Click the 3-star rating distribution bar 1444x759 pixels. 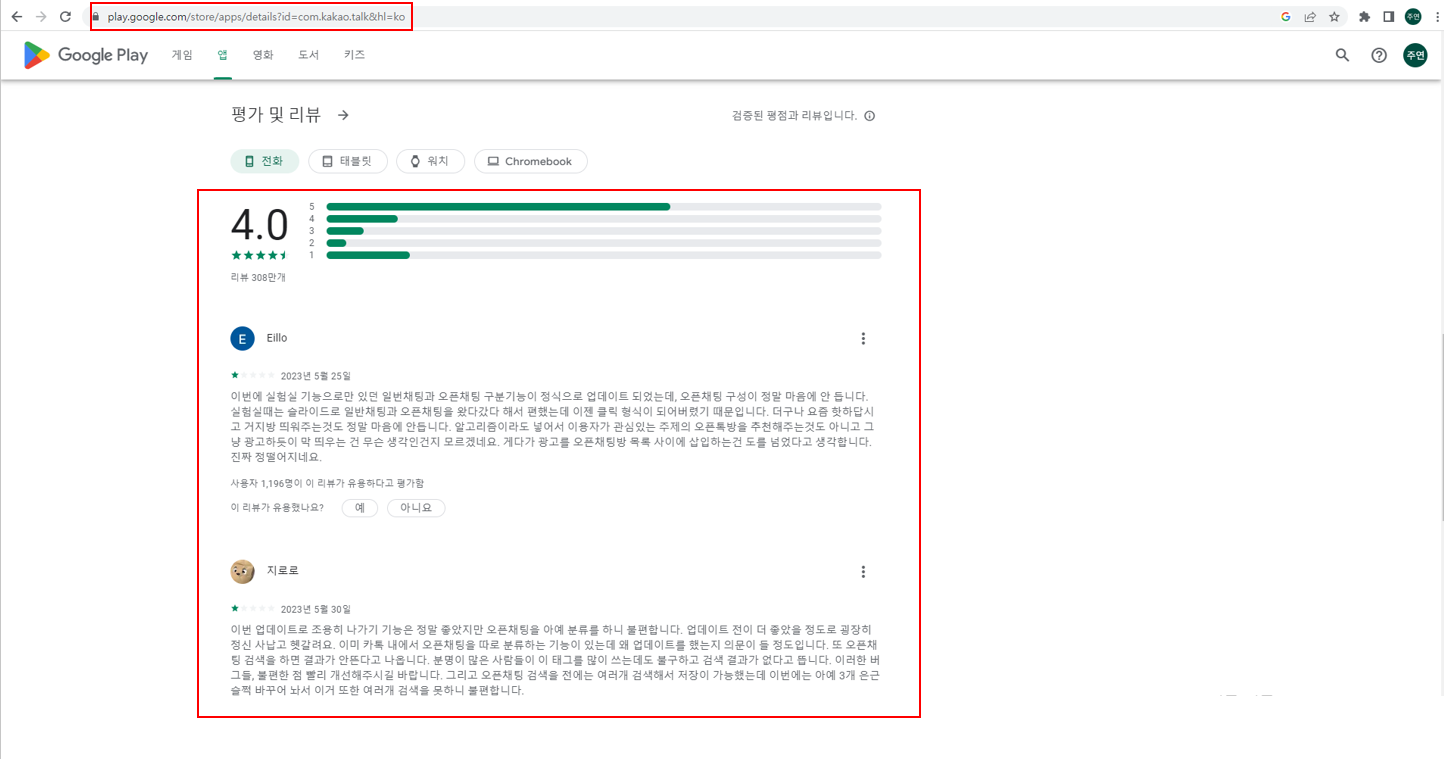[x=604, y=231]
